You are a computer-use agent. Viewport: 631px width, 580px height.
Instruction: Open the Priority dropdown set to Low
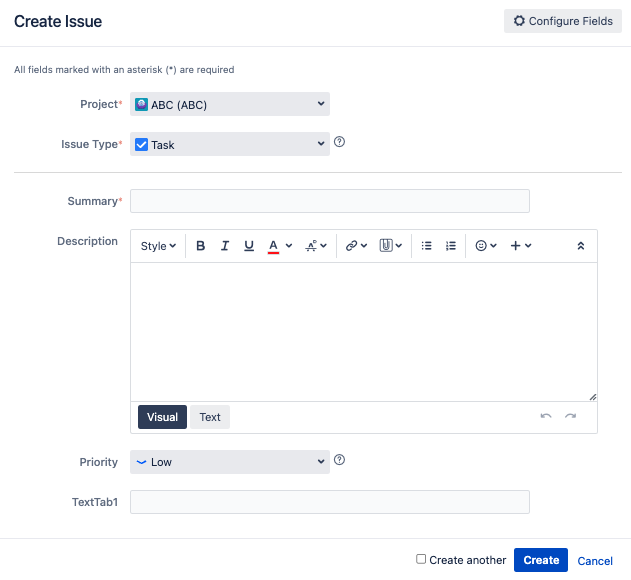(x=230, y=462)
